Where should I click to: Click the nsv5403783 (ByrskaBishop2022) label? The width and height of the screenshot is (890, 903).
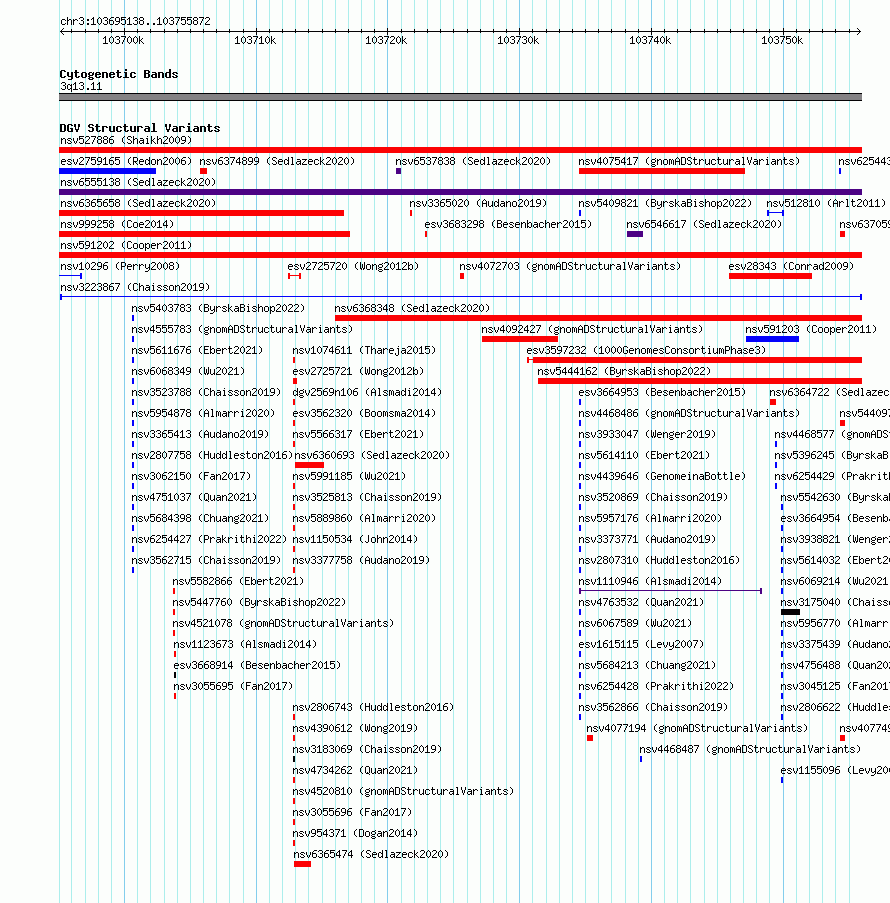tap(218, 308)
